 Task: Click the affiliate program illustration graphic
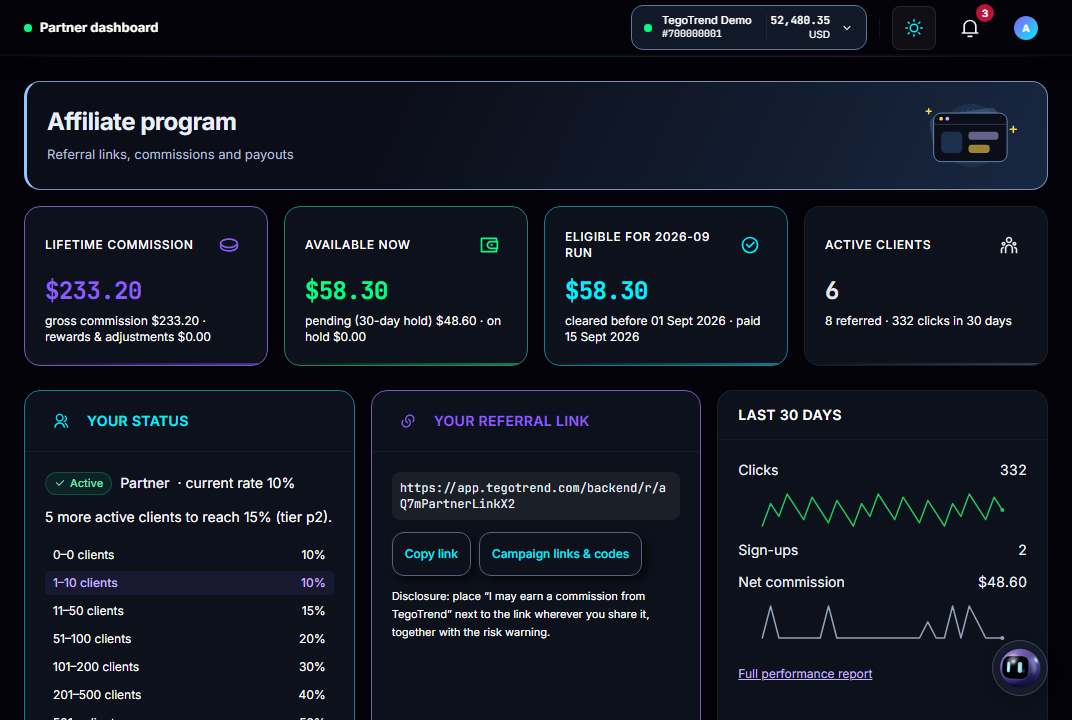(x=970, y=134)
